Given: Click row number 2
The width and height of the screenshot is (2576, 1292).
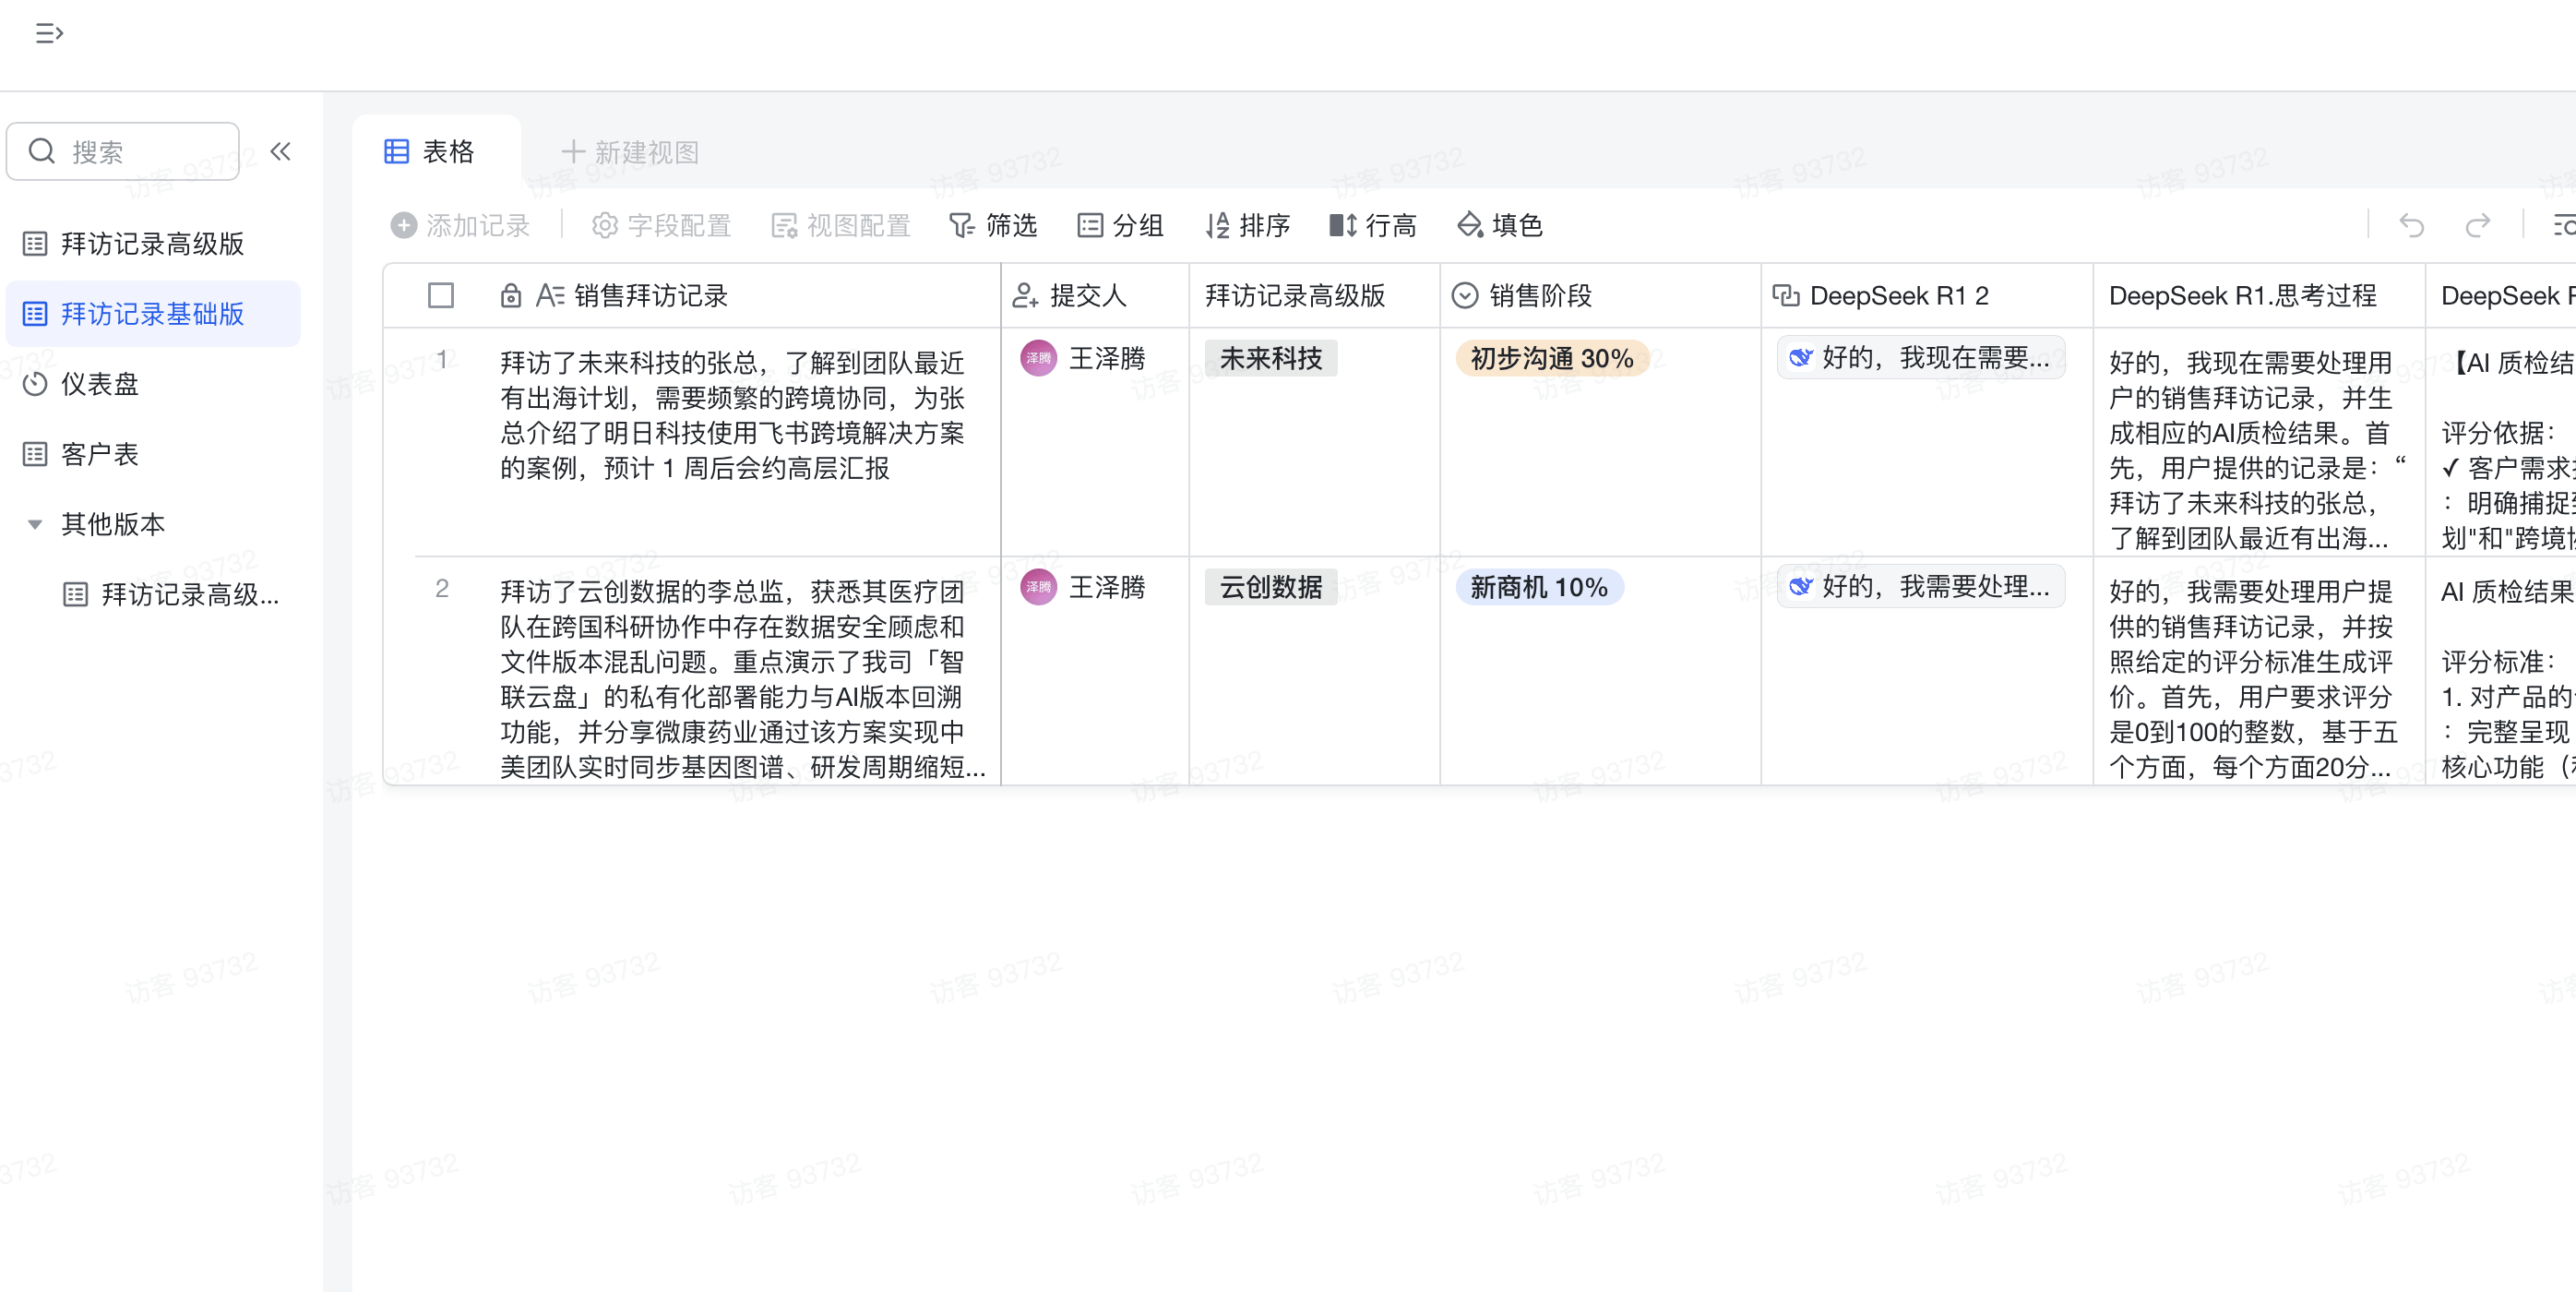Looking at the screenshot, I should tap(441, 588).
